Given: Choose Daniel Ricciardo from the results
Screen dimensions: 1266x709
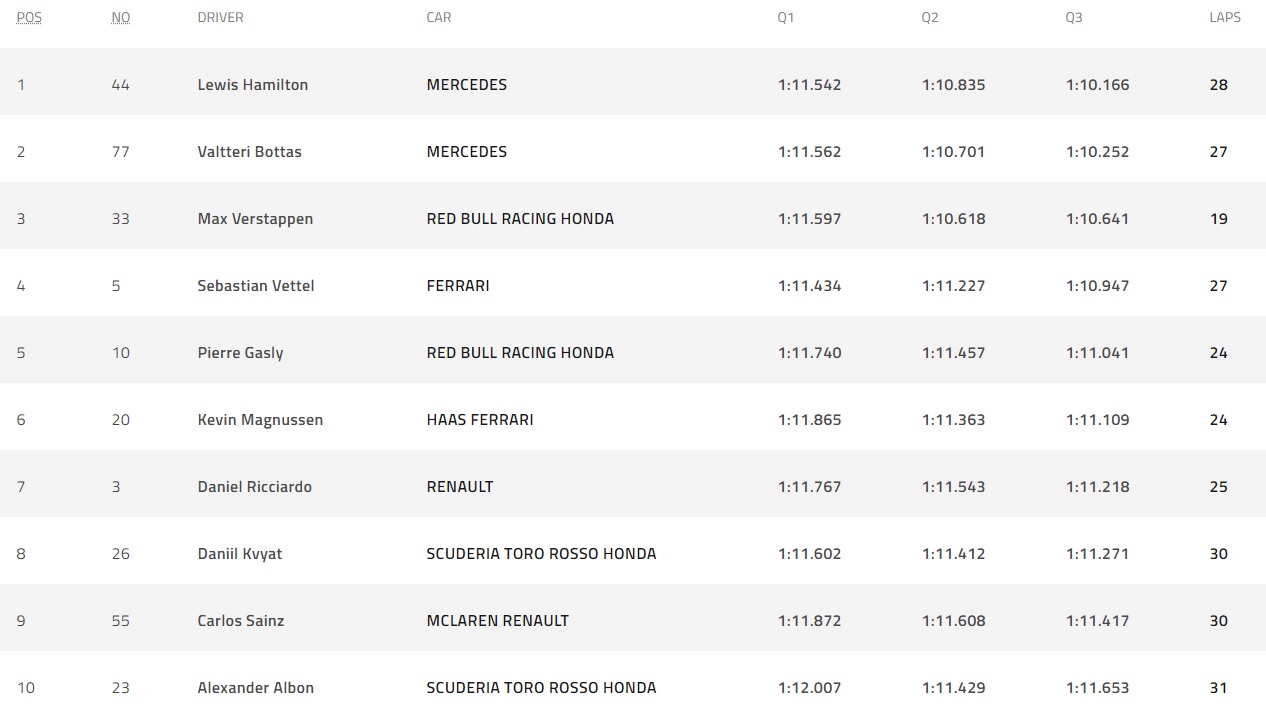Looking at the screenshot, I should pyautogui.click(x=255, y=487).
